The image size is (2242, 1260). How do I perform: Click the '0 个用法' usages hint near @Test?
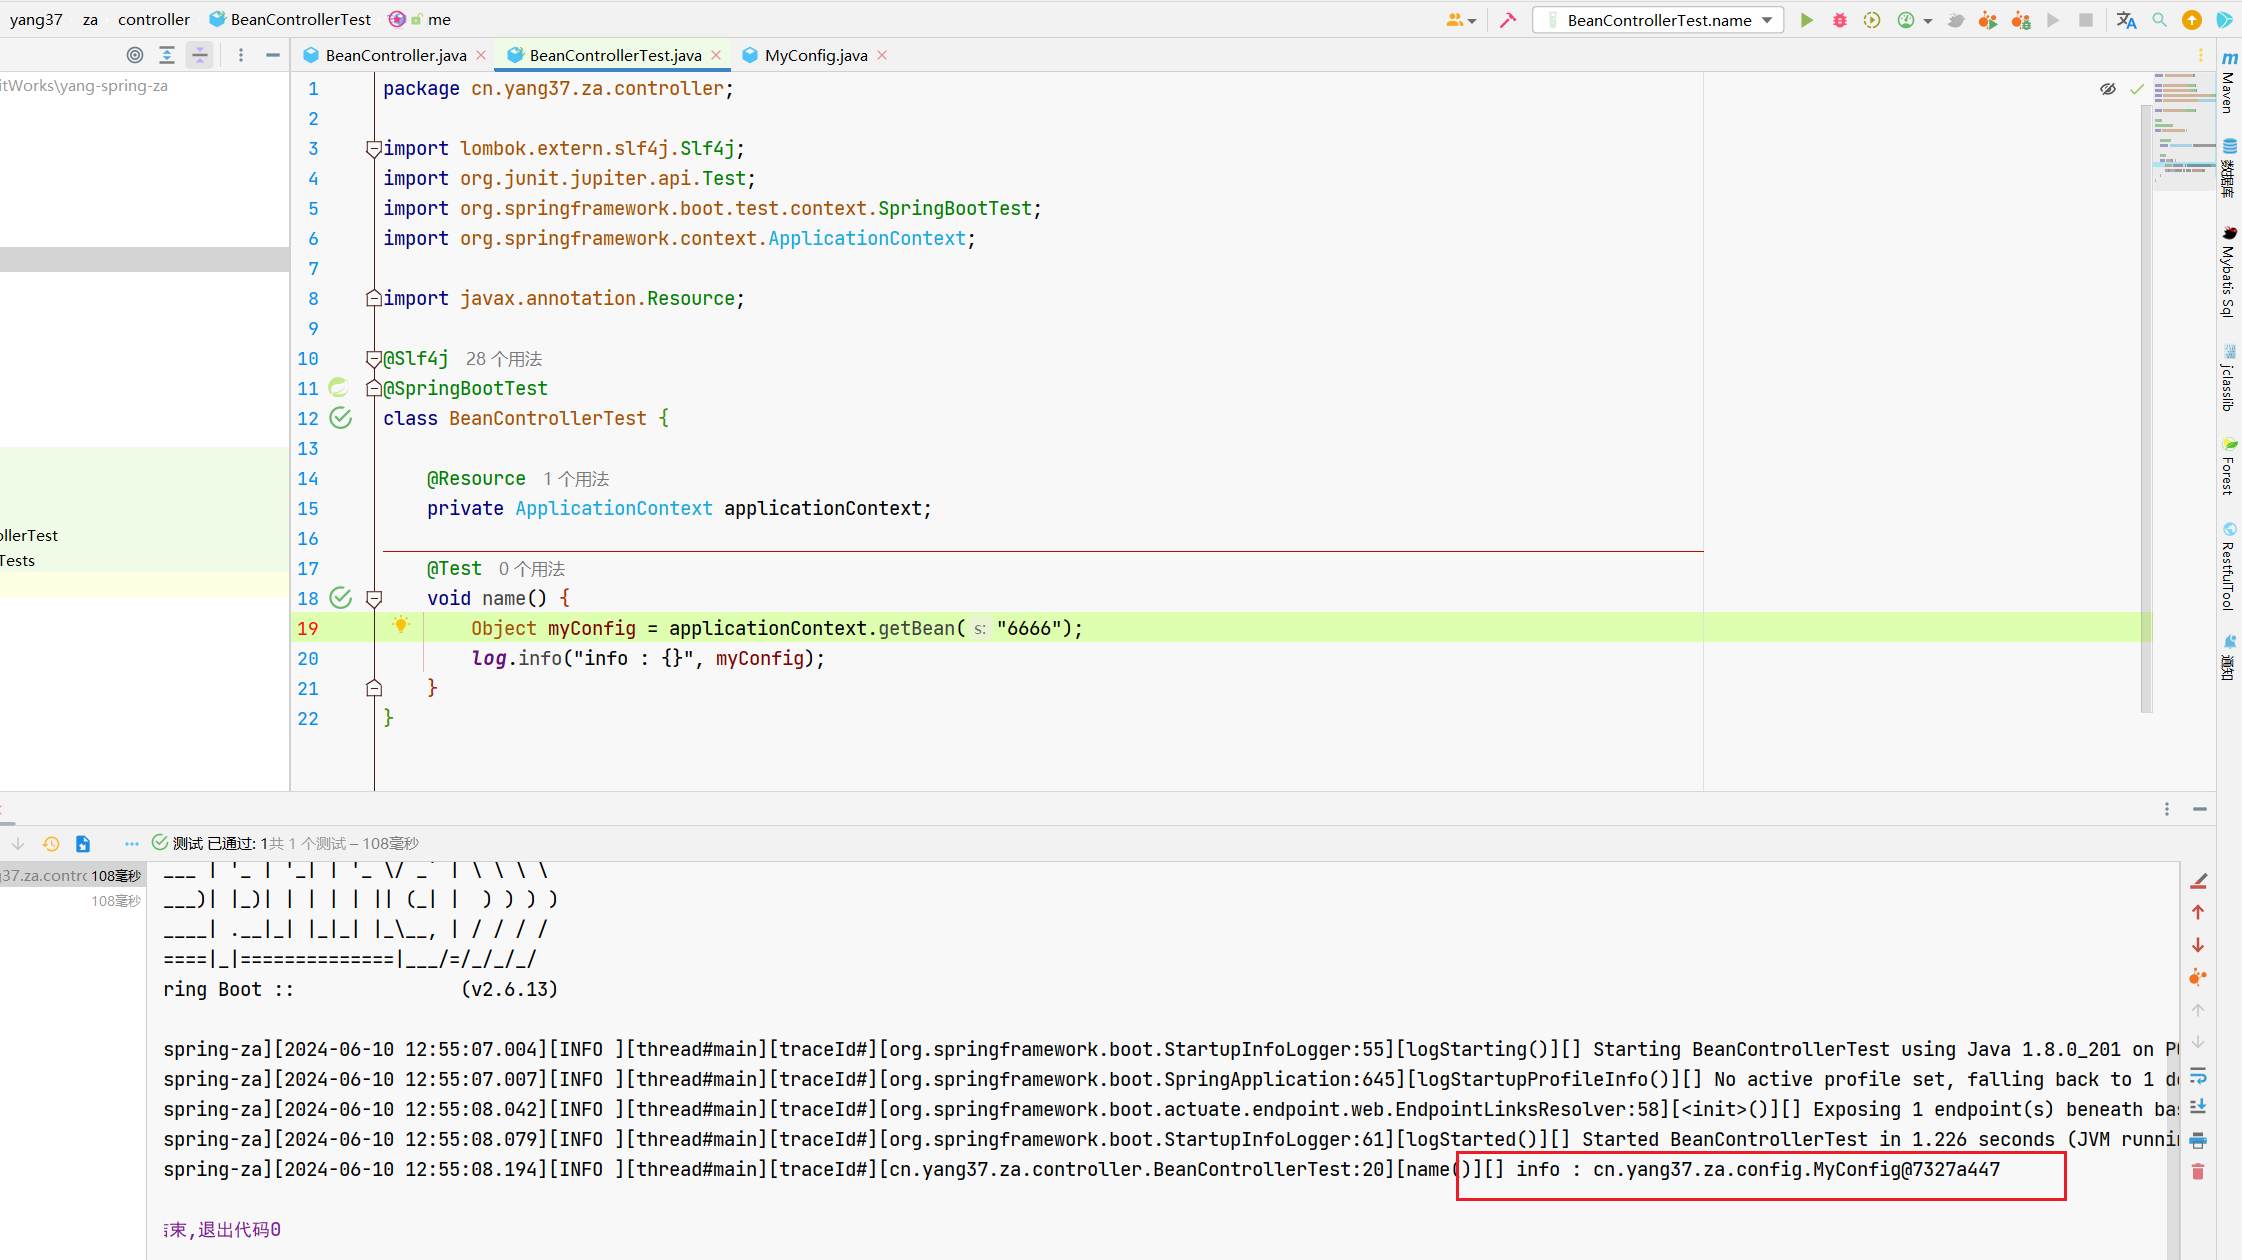pos(532,569)
